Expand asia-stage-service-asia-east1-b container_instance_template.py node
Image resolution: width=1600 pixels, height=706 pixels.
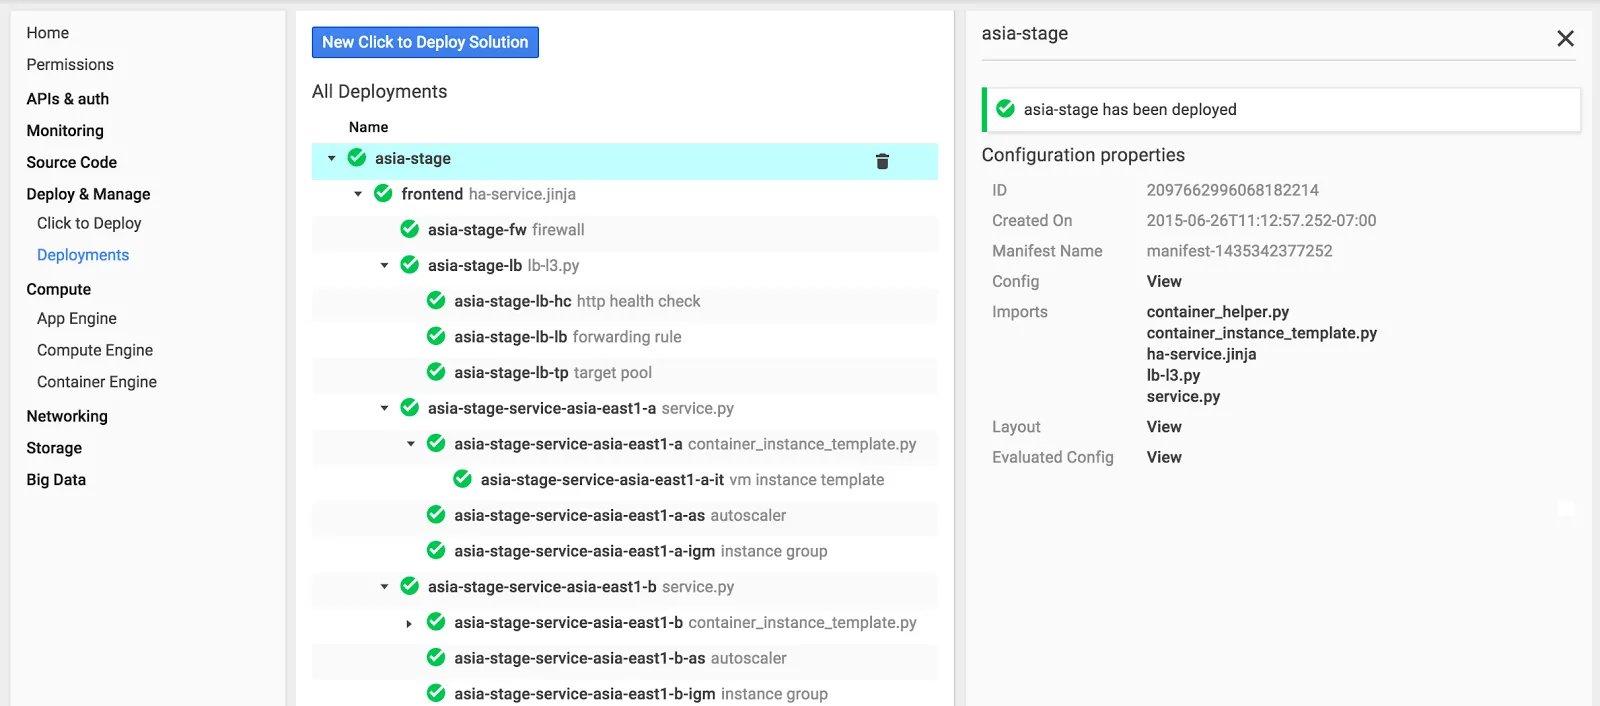coord(409,623)
